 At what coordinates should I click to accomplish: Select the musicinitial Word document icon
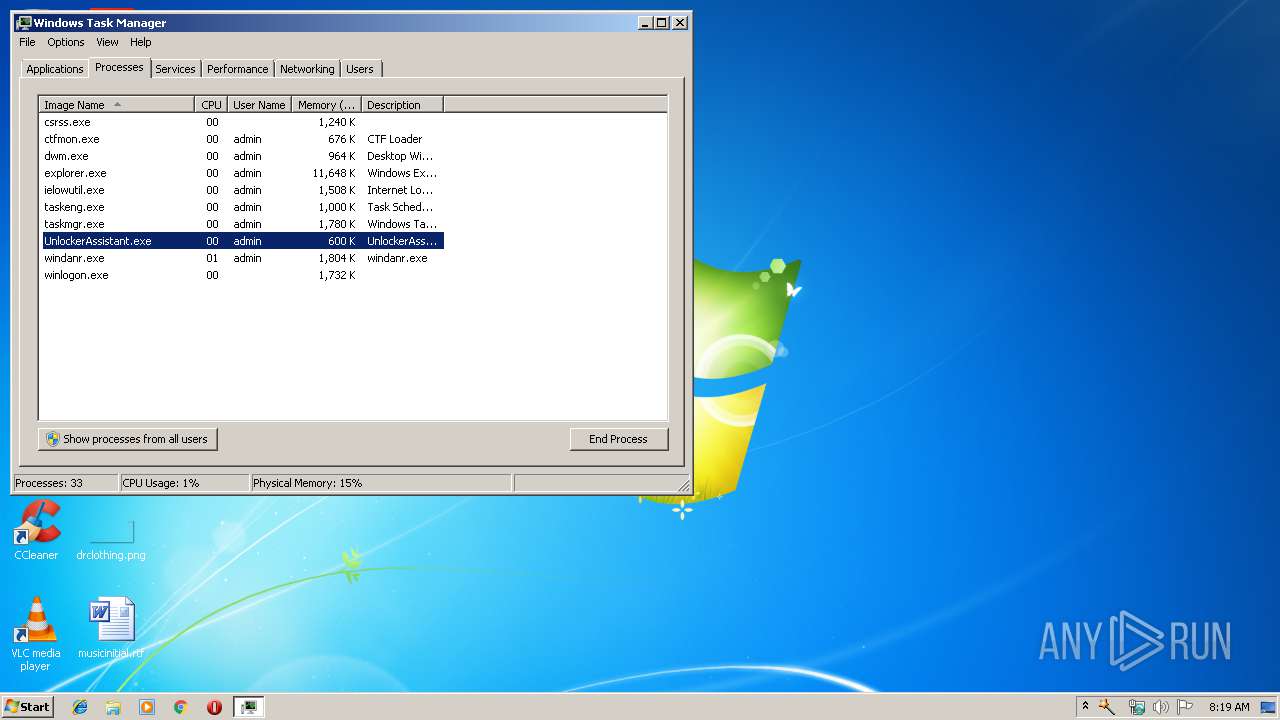pyautogui.click(x=111, y=628)
